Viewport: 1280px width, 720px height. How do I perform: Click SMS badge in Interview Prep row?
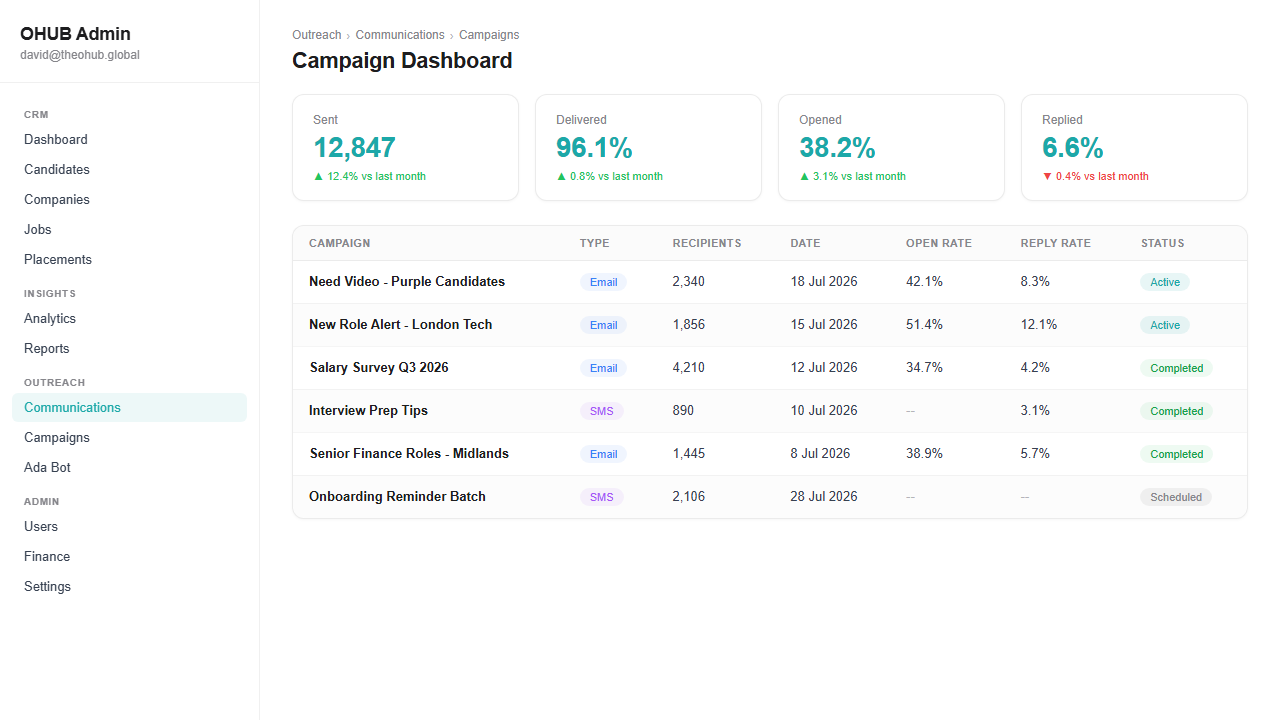pyautogui.click(x=602, y=411)
